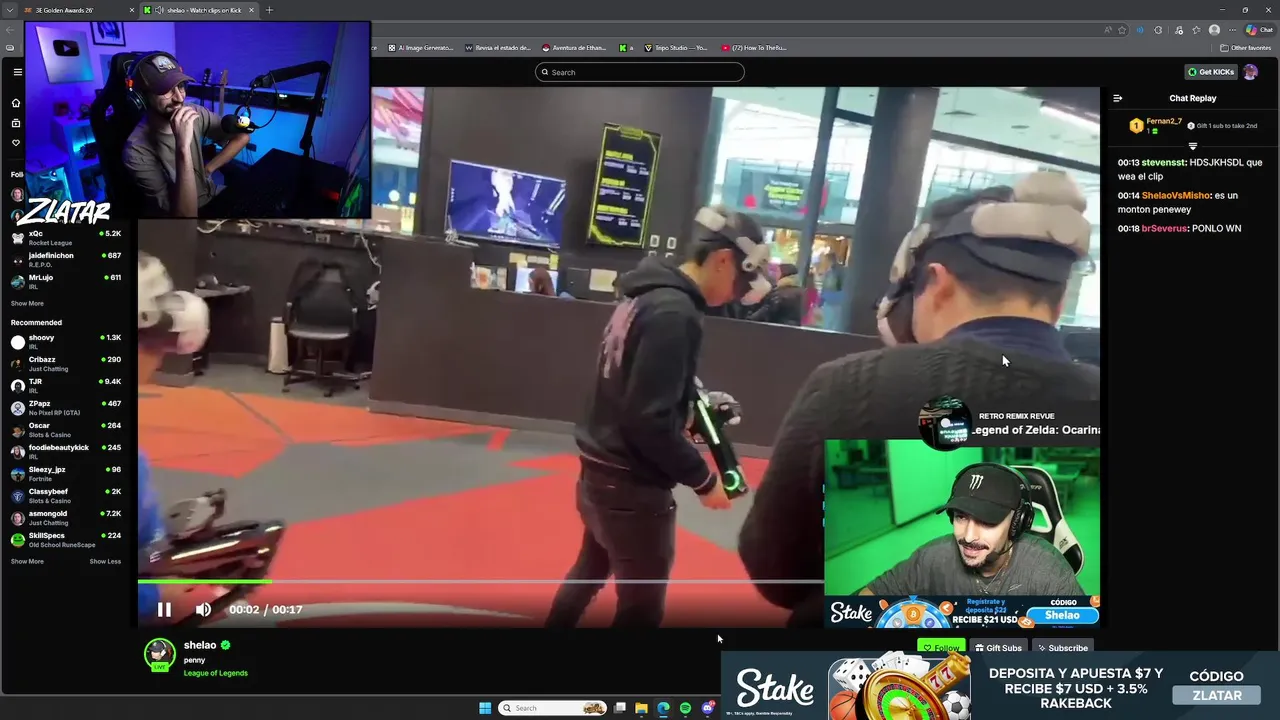Click the Get KICKs button

pos(1211,72)
